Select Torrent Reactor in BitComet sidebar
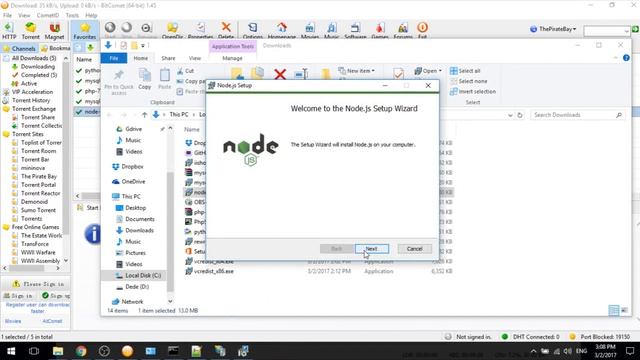This screenshot has height=360, width=640. (x=40, y=193)
